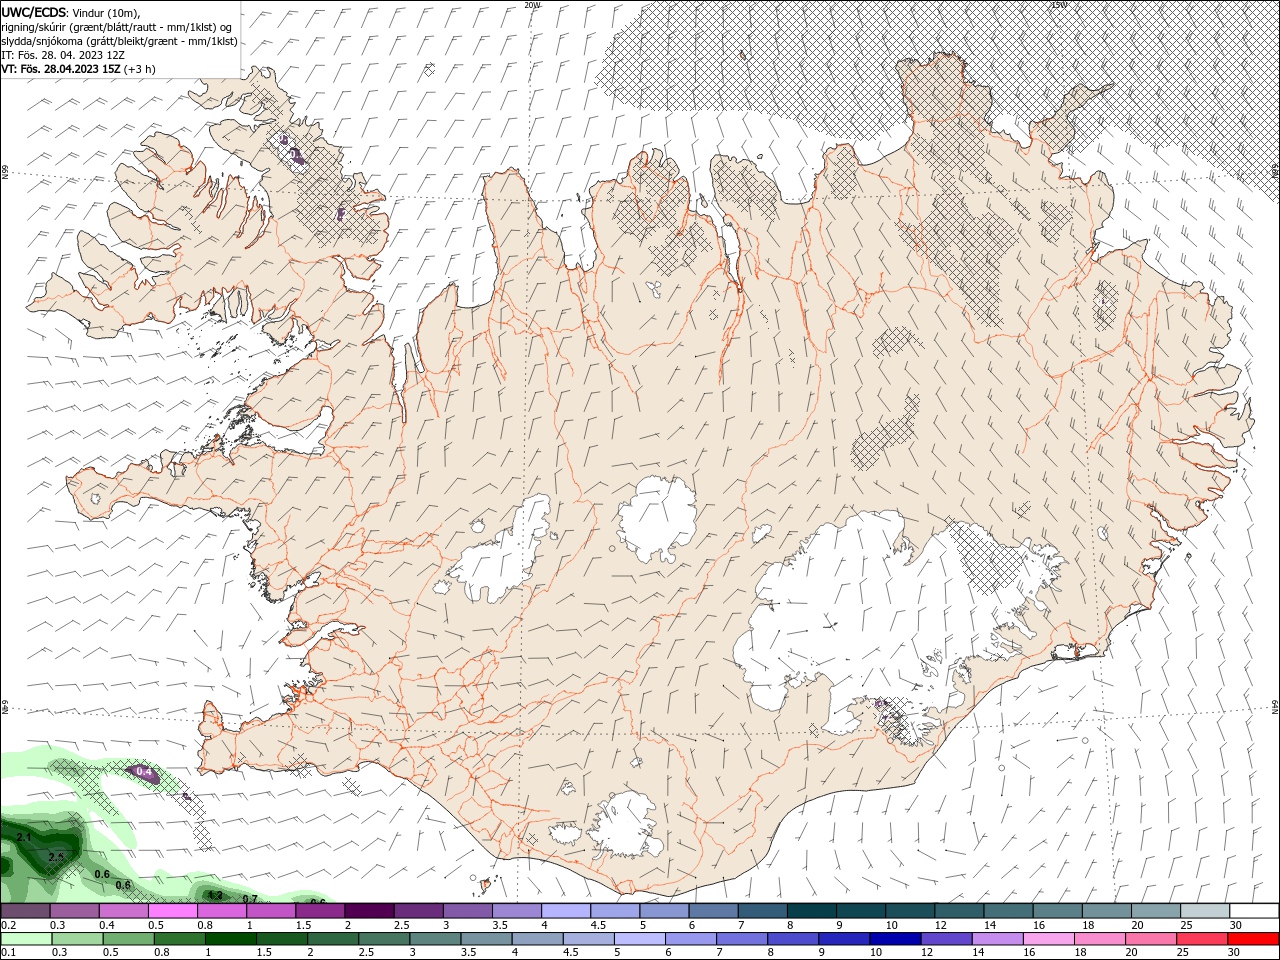Click the dark green heavy-rain area in the southwest corner
The height and width of the screenshot is (960, 1280).
tap(45, 850)
